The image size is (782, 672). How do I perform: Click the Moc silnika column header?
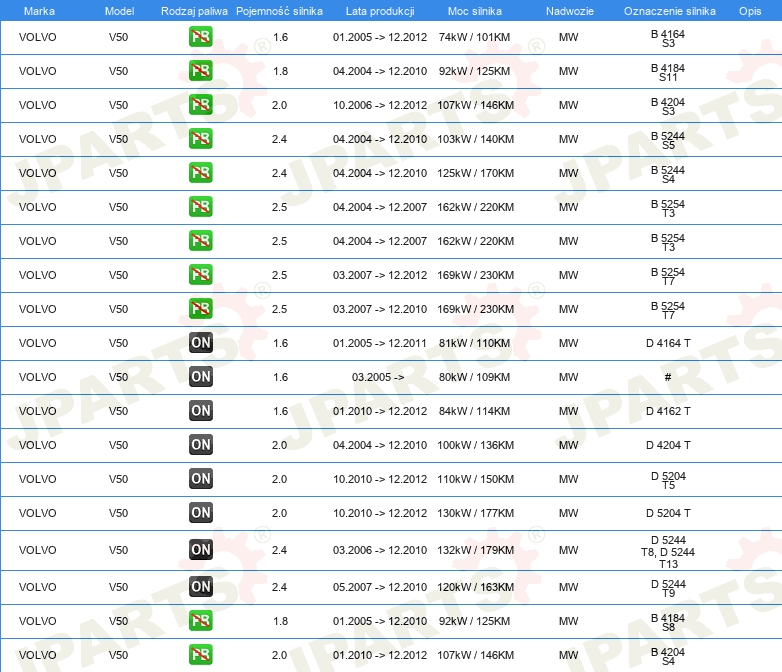[475, 11]
